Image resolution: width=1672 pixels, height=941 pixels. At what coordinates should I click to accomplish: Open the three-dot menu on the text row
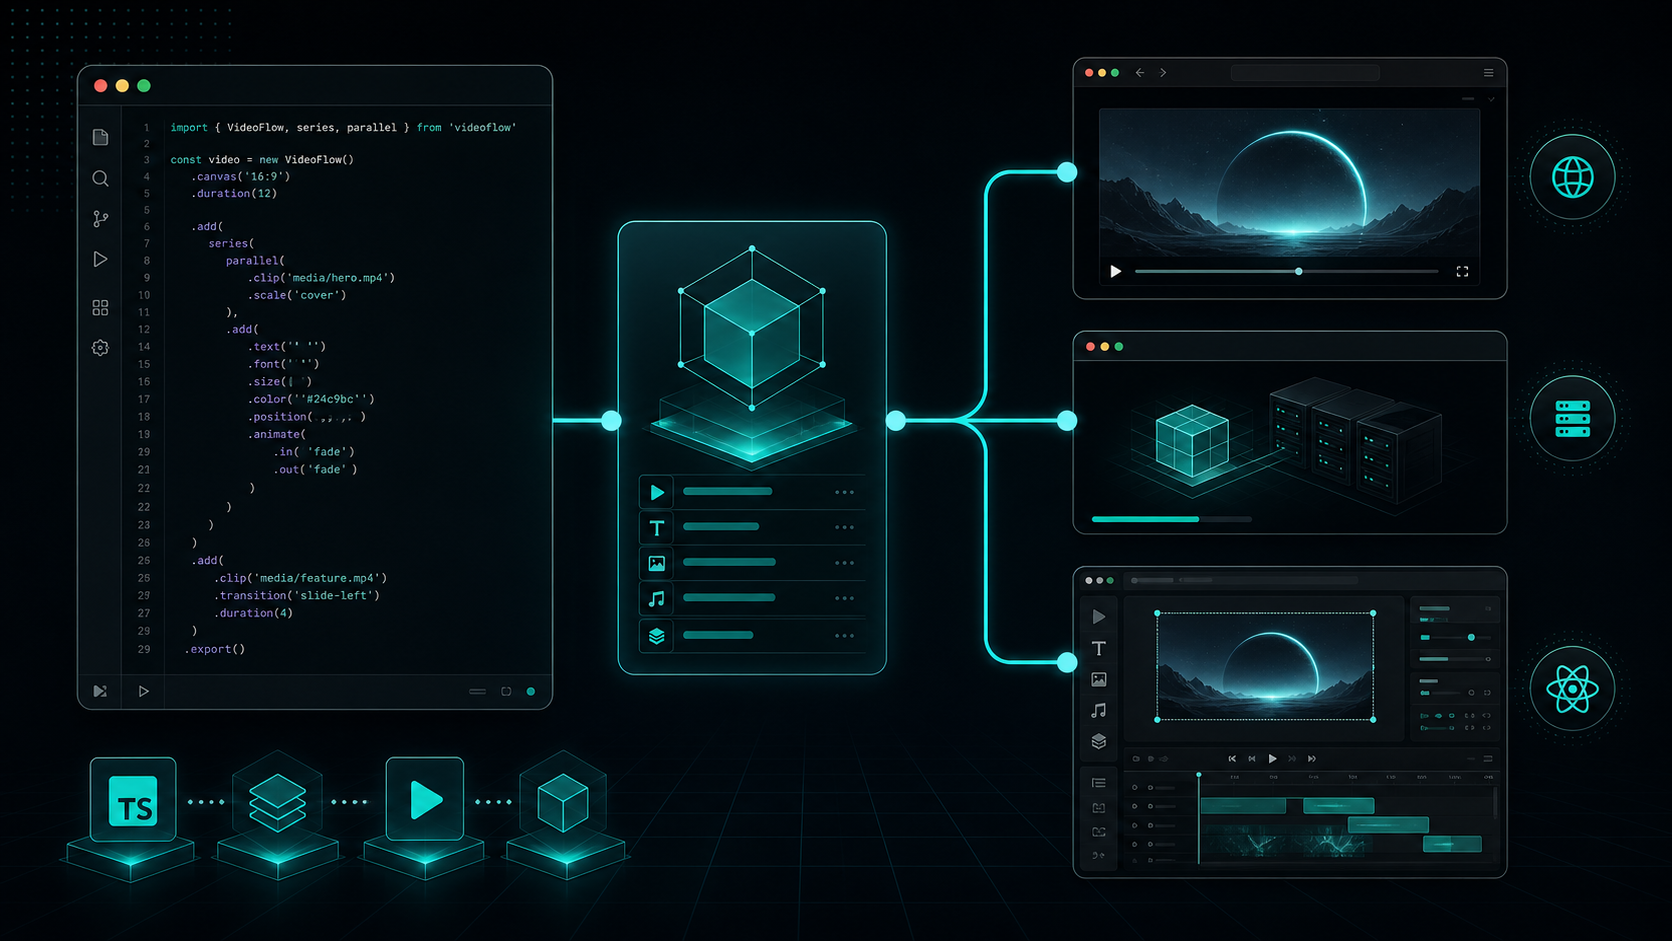tap(845, 527)
